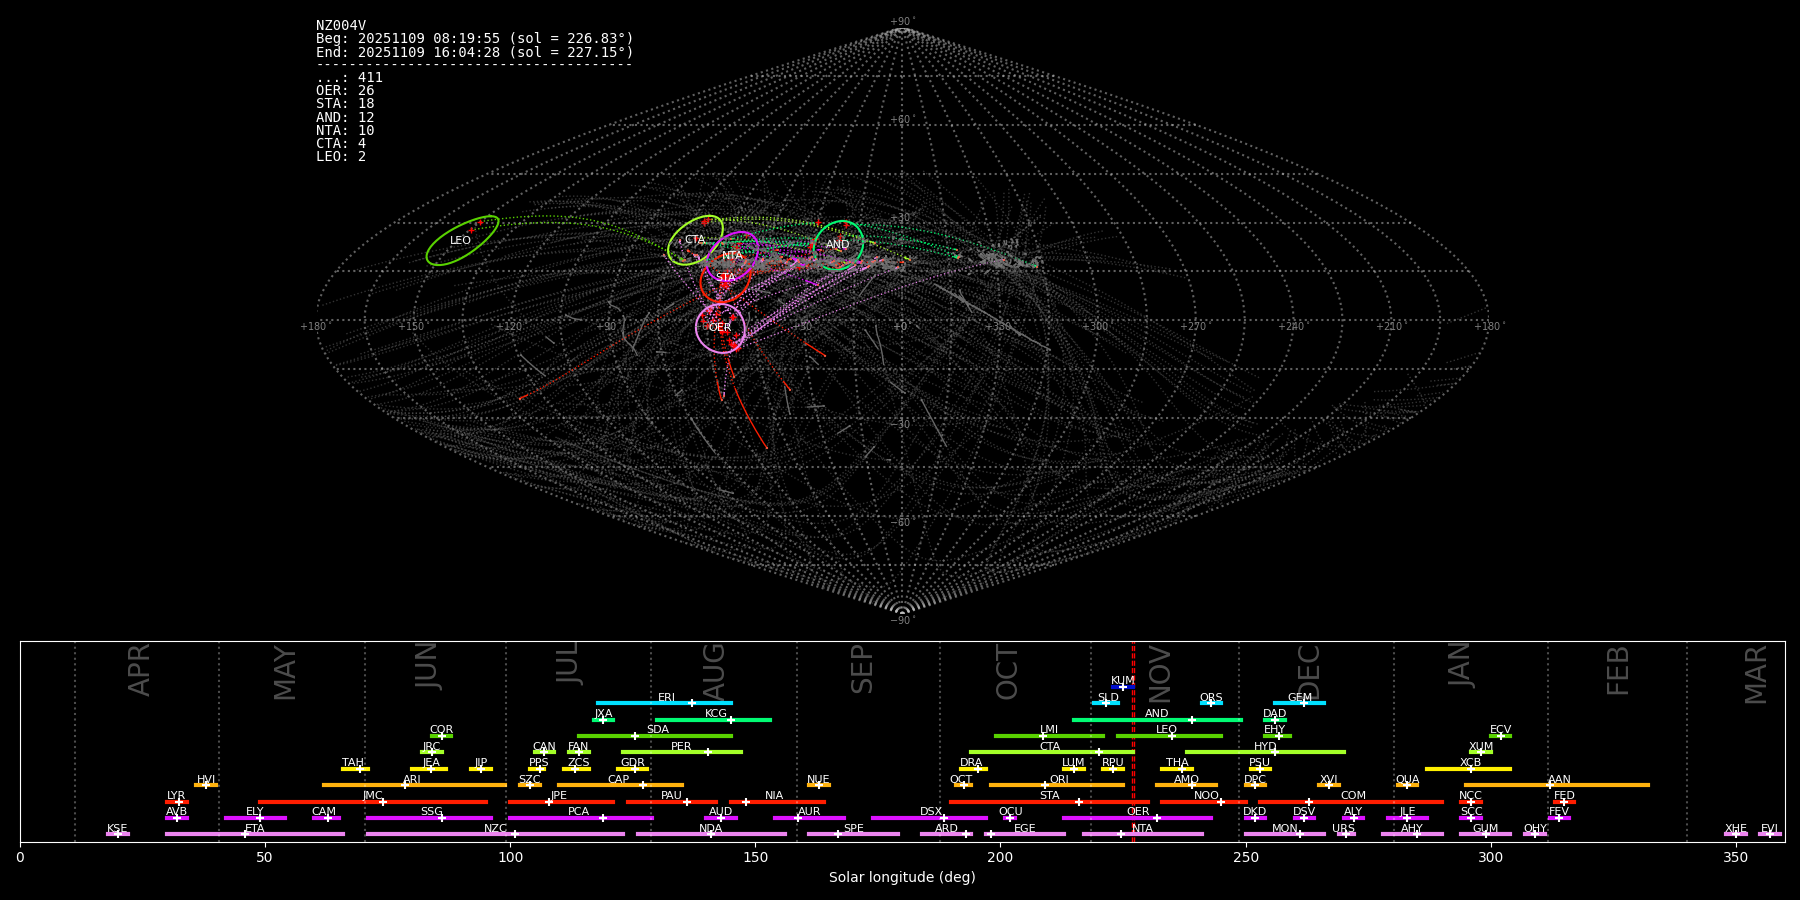Image resolution: width=1800 pixels, height=900 pixels.
Task: Click the 'OER: 26' count in legend
Action: click(x=345, y=91)
